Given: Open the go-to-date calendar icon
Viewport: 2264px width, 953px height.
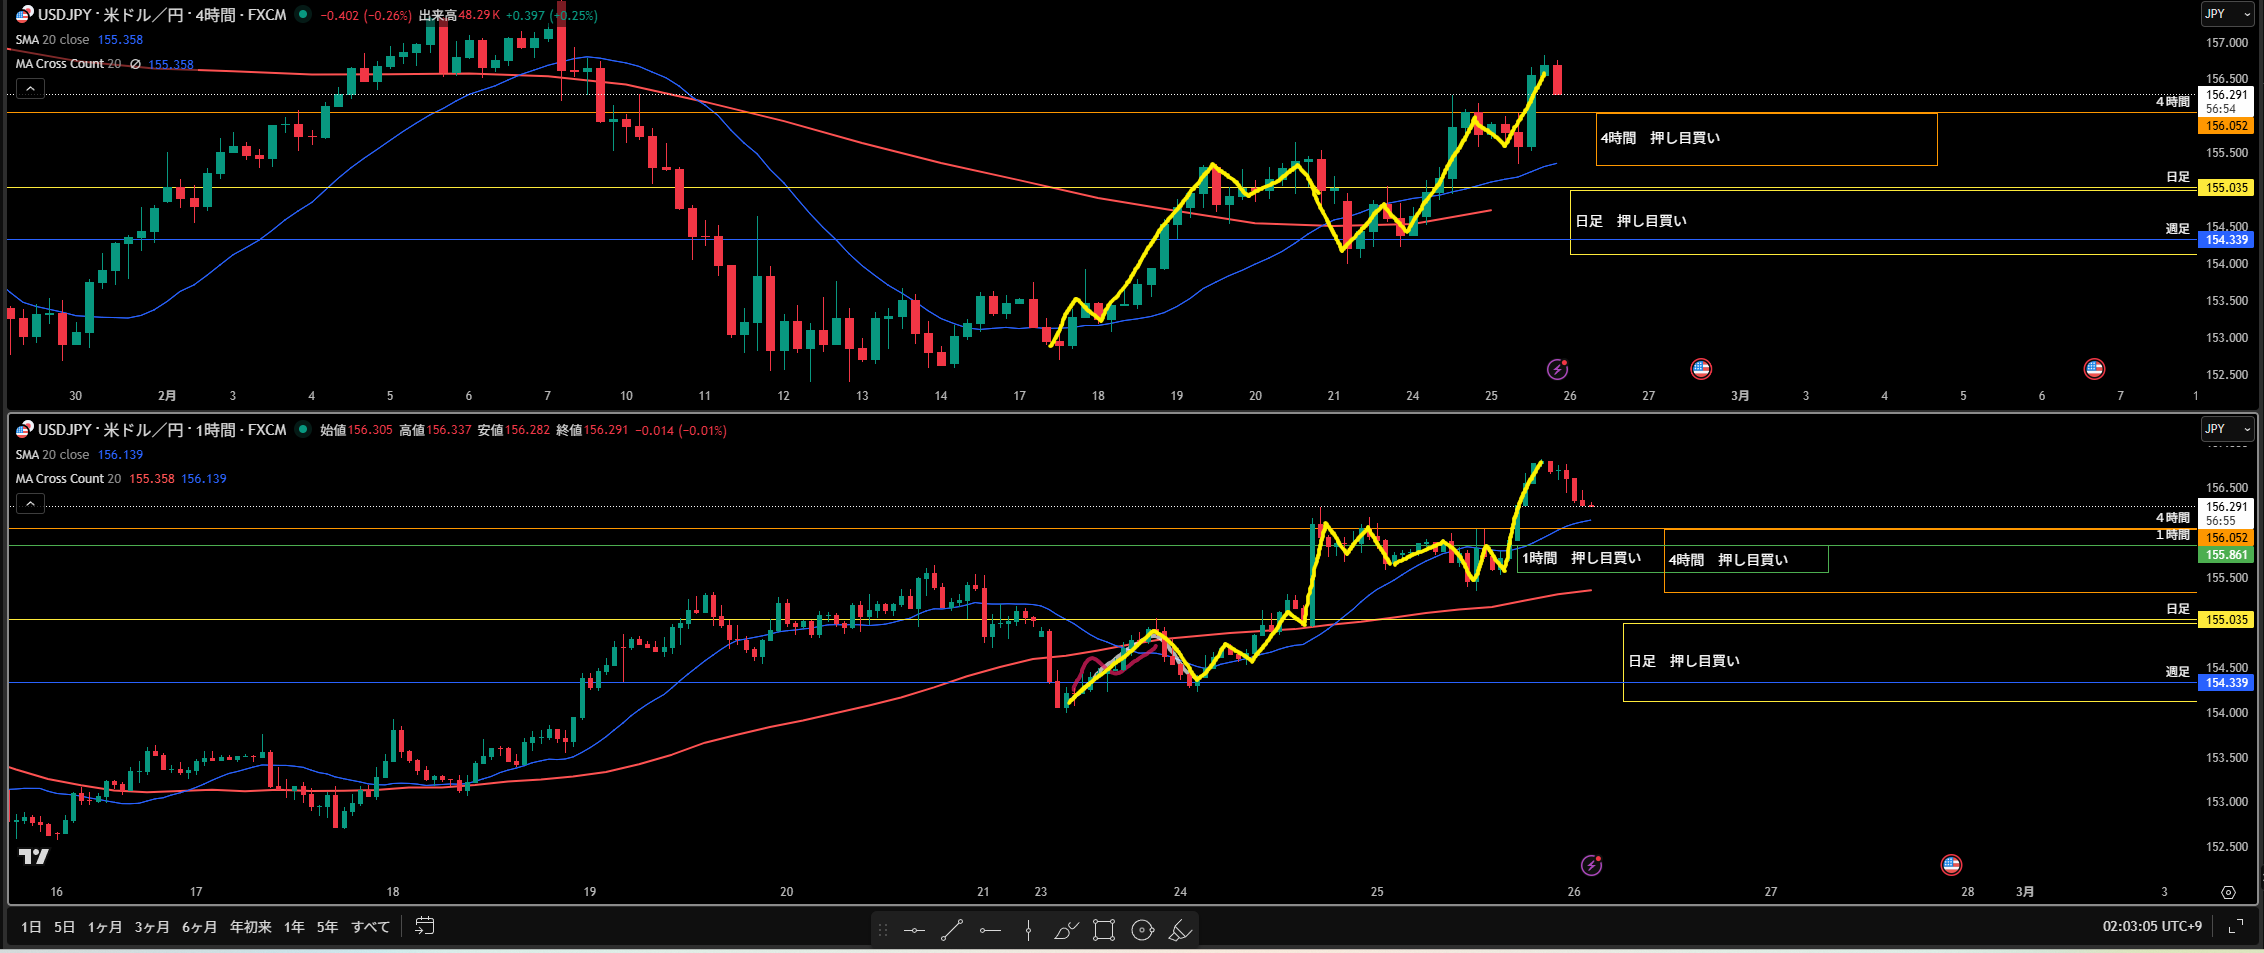Looking at the screenshot, I should click(x=425, y=926).
